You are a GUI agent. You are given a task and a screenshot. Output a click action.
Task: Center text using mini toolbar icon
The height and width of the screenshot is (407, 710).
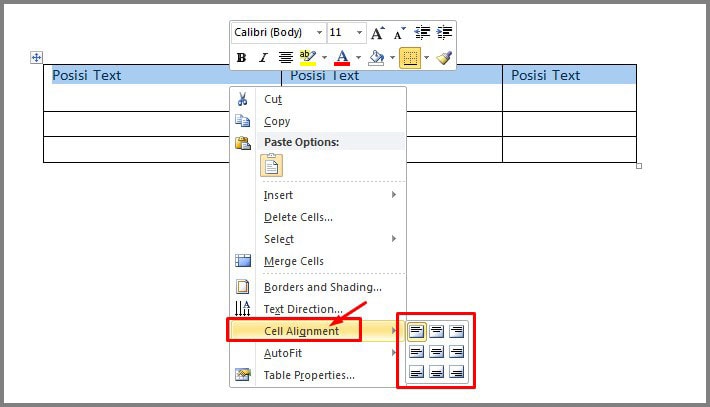[x=285, y=58]
